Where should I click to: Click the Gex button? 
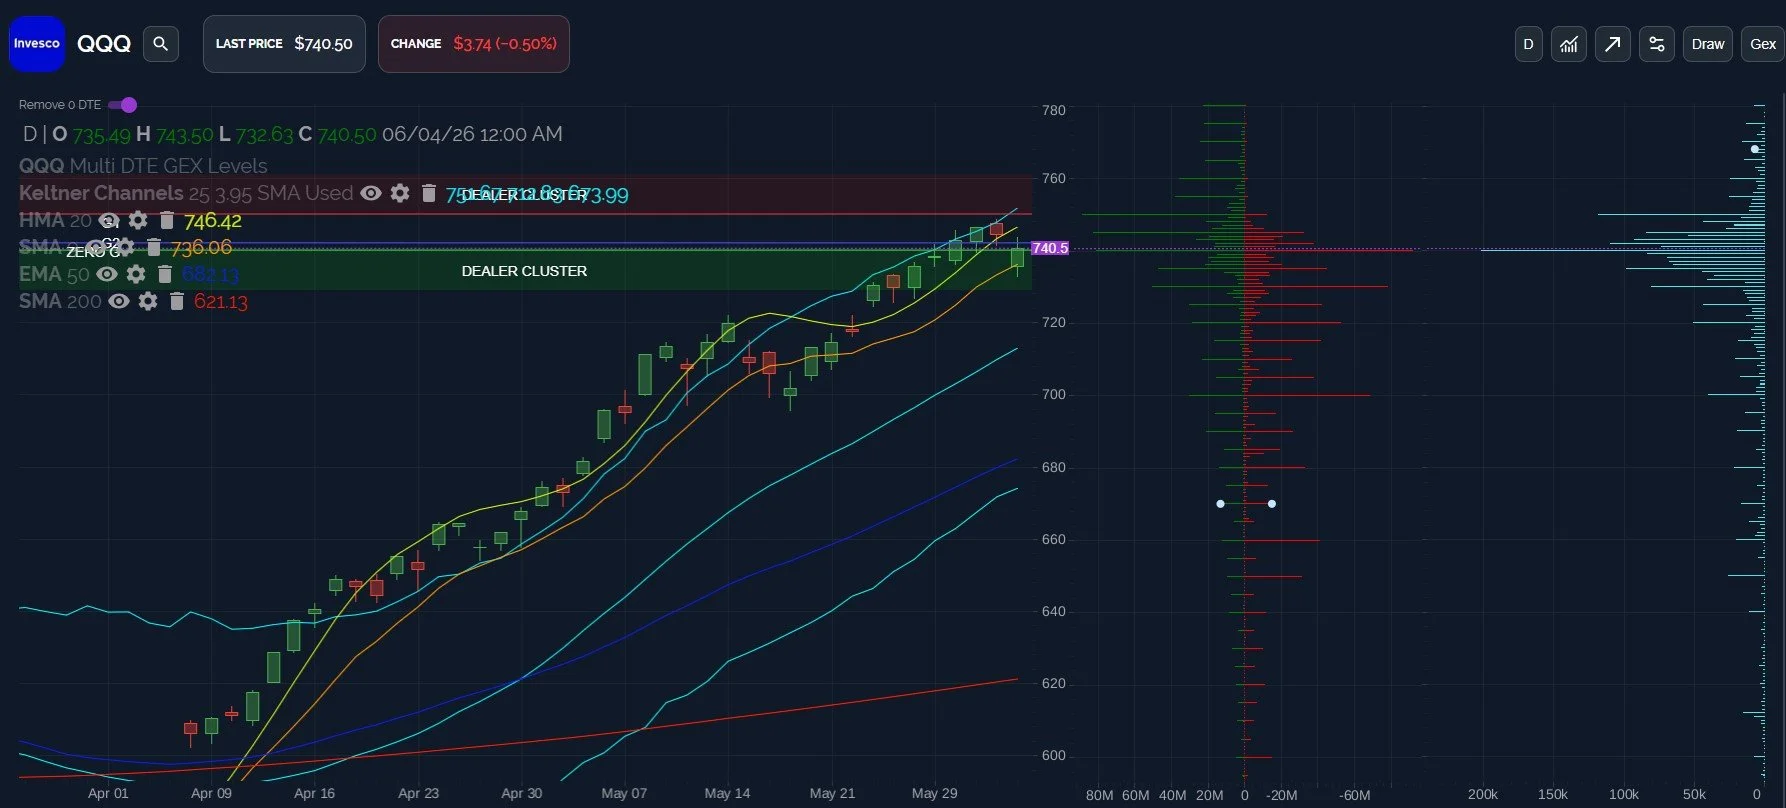[x=1763, y=44]
